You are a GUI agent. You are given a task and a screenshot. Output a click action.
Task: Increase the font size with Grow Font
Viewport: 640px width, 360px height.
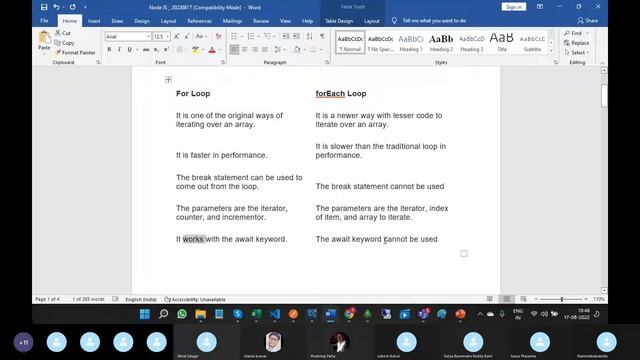[x=177, y=36]
